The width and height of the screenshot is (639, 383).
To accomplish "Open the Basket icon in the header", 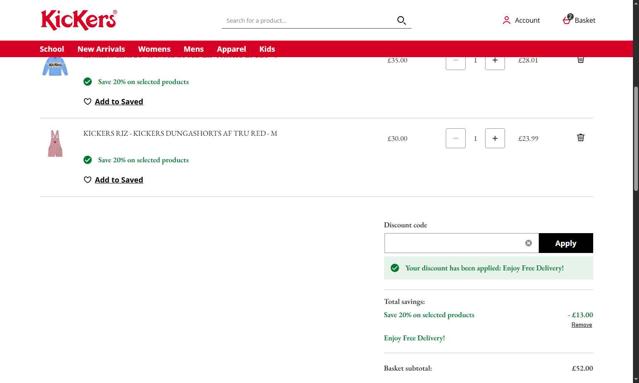I will coord(567,19).
